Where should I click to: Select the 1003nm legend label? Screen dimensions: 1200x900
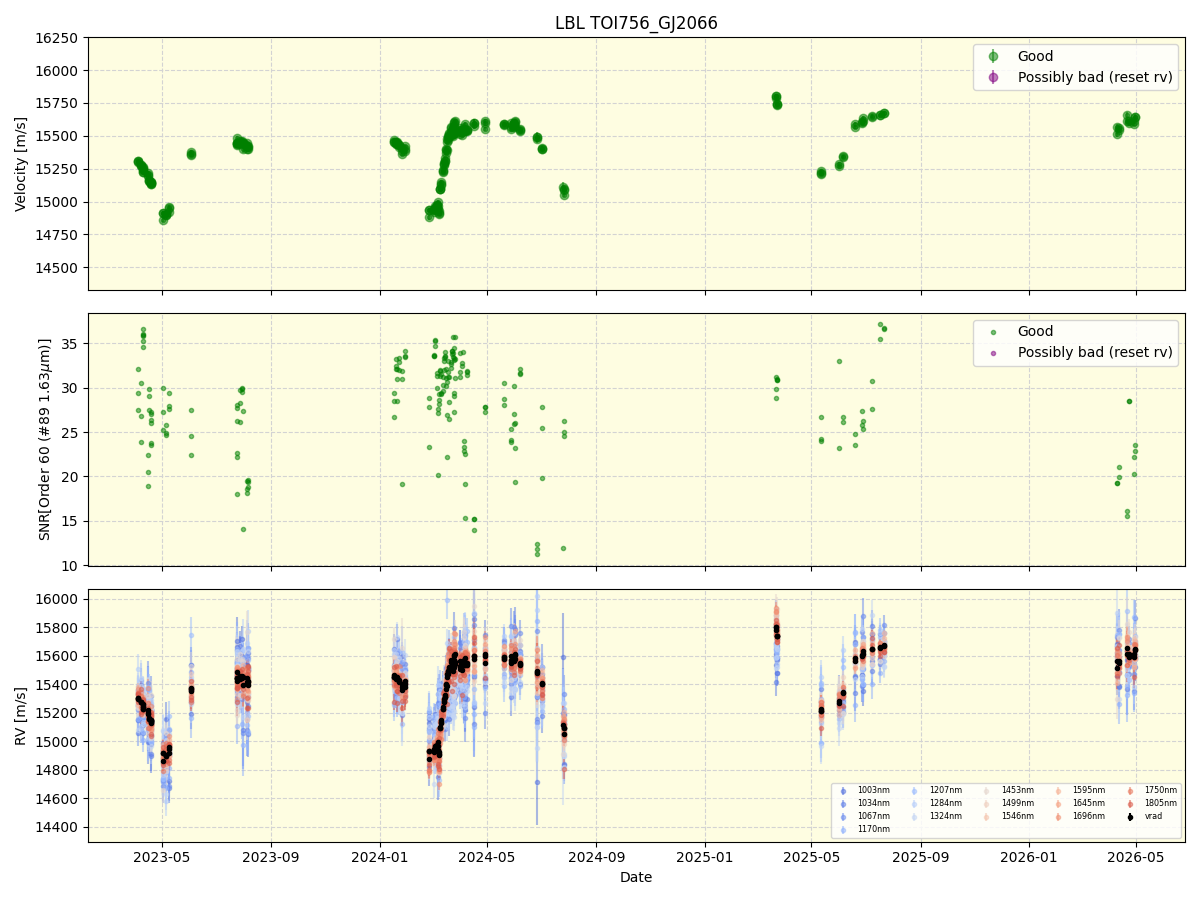click(x=874, y=791)
